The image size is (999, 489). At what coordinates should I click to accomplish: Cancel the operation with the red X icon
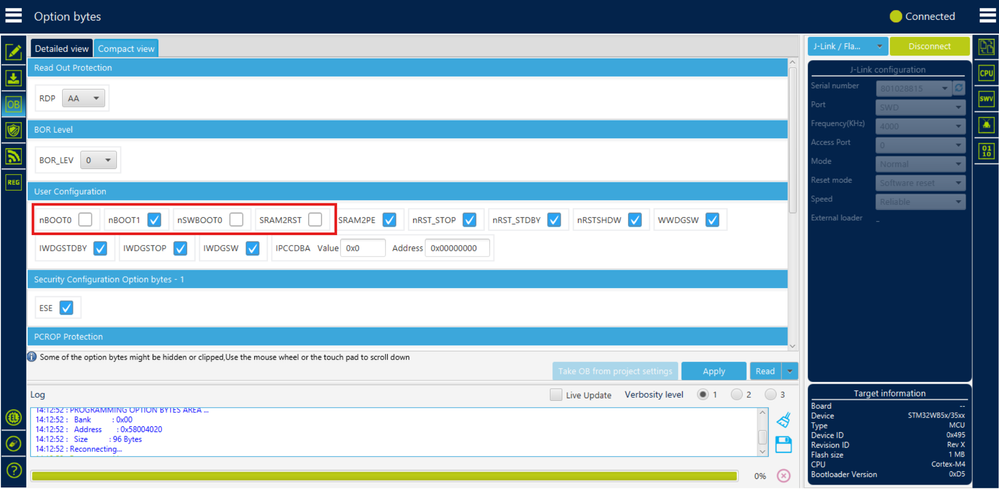tap(784, 476)
